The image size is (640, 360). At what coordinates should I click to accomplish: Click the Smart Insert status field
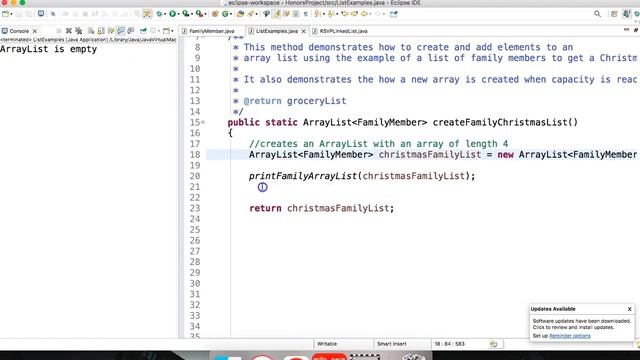coord(391,344)
